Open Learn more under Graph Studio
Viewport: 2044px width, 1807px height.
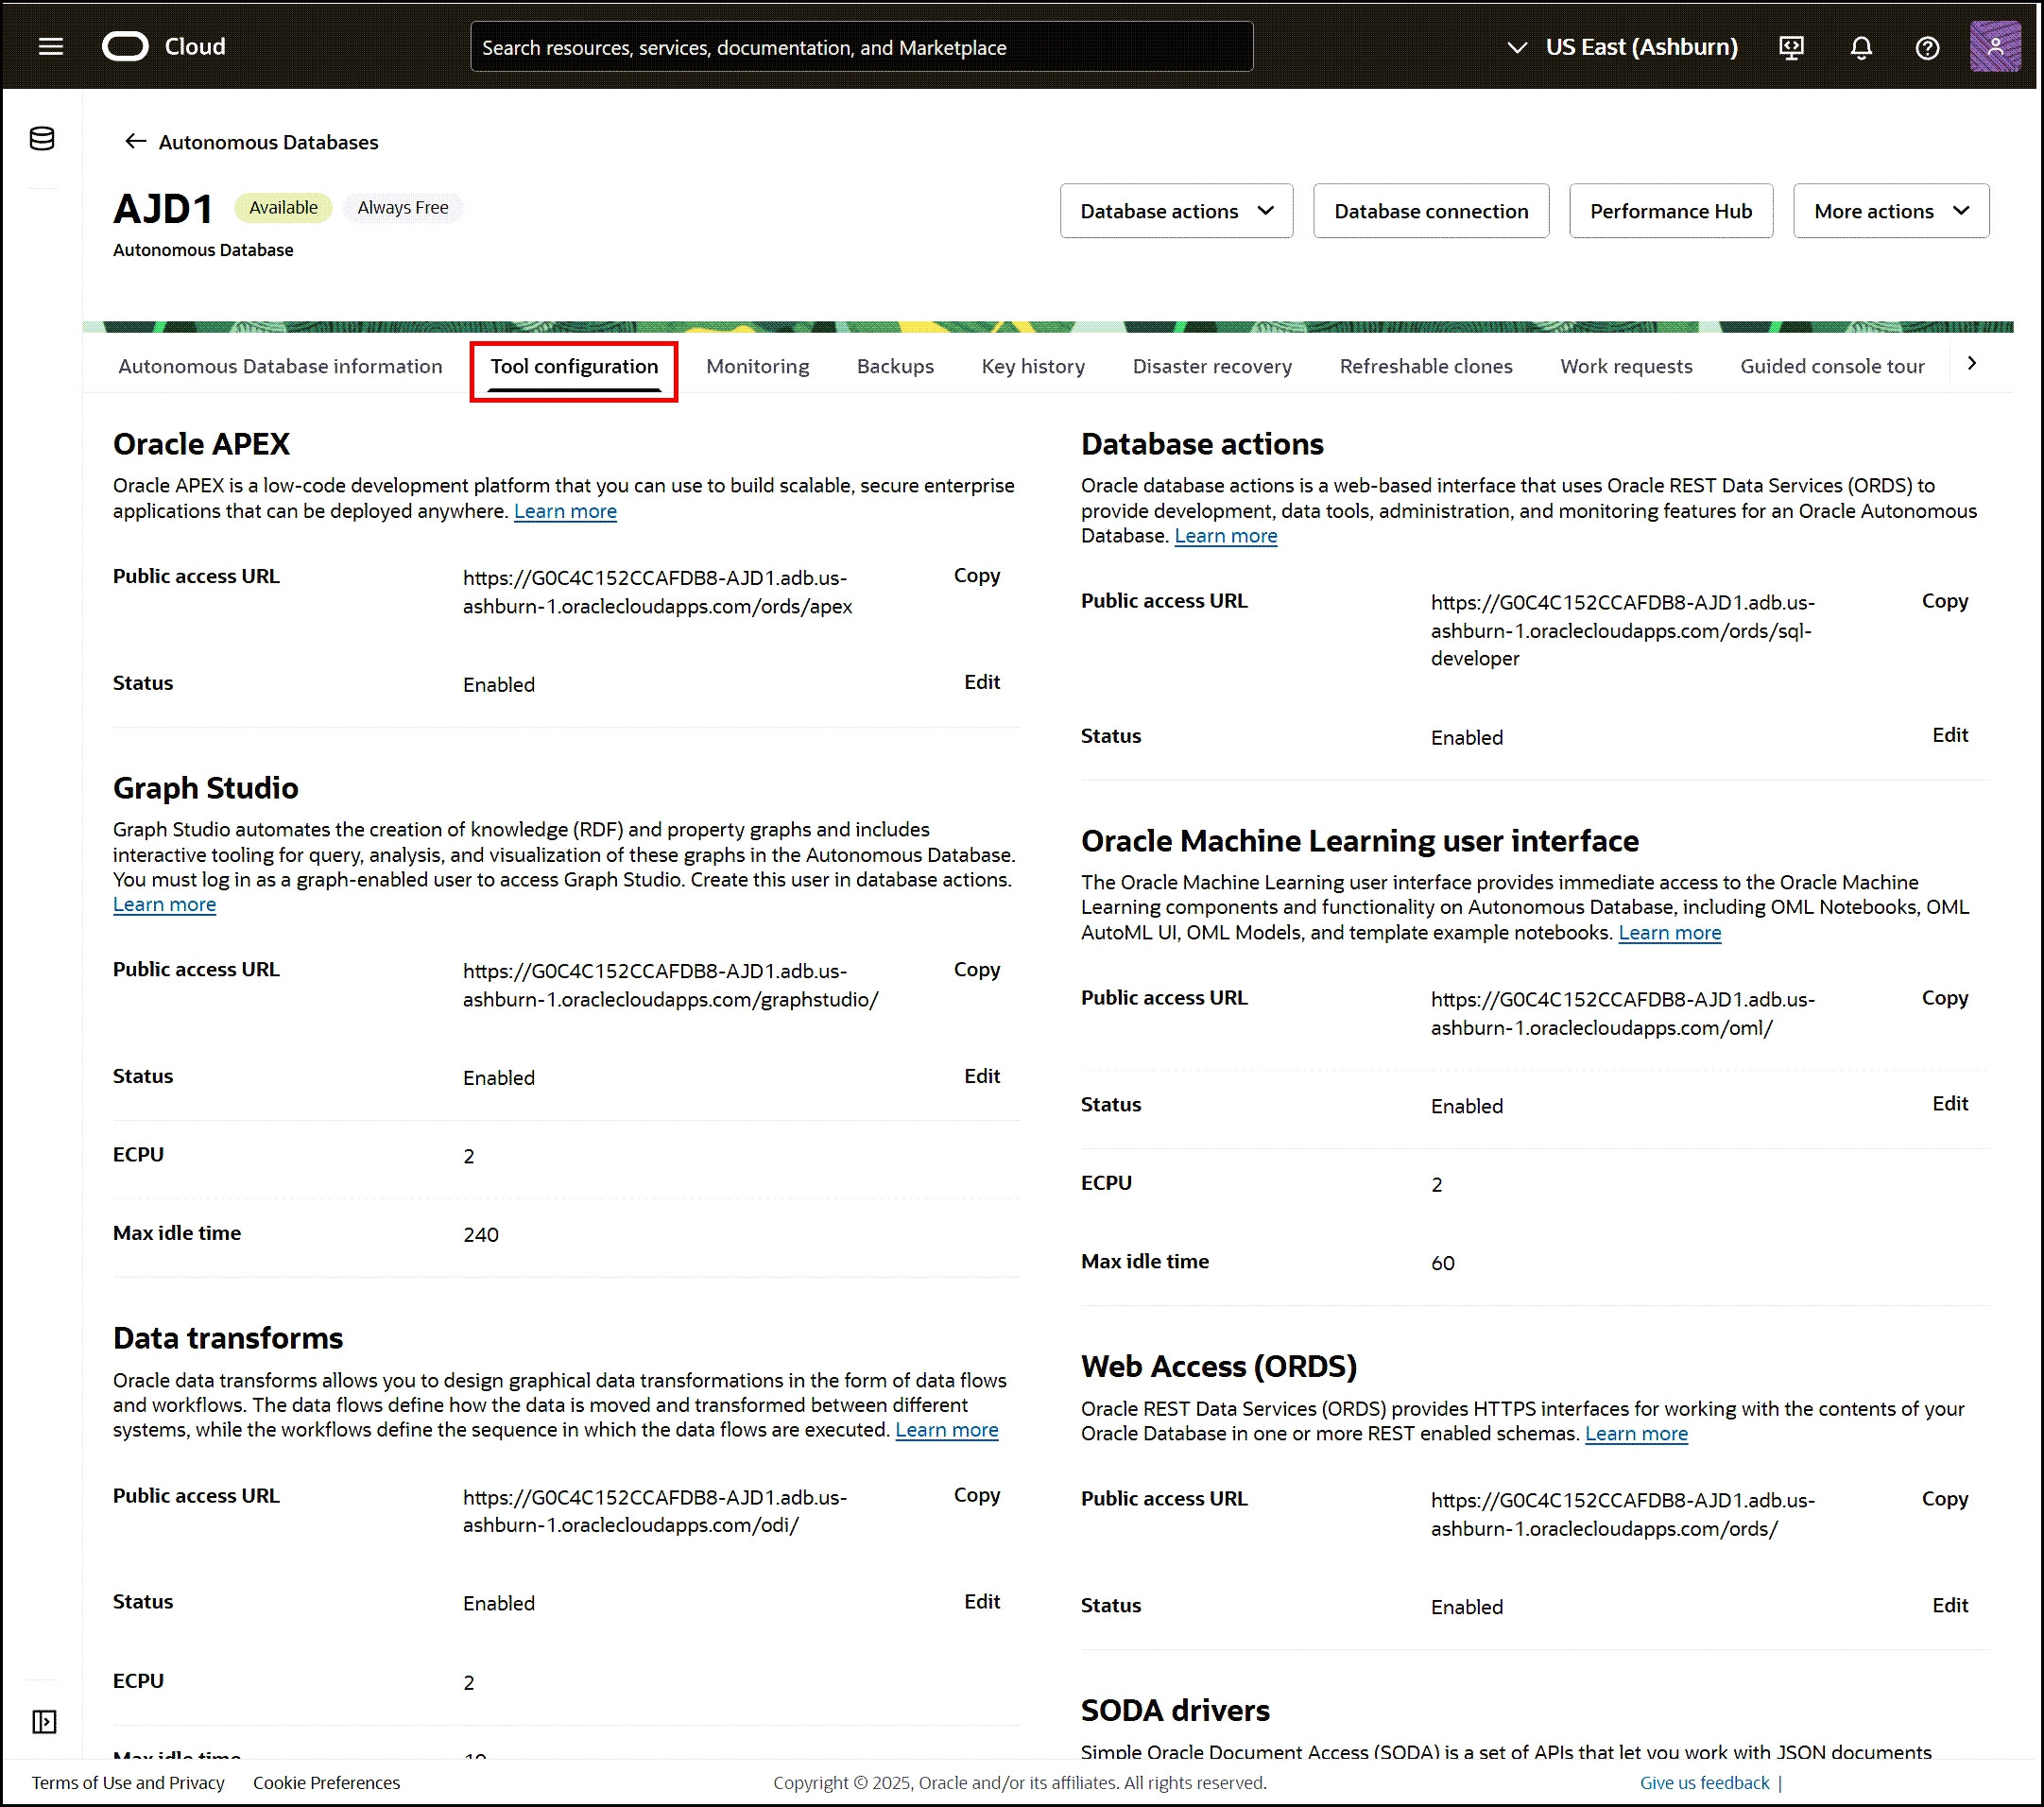pos(164,905)
